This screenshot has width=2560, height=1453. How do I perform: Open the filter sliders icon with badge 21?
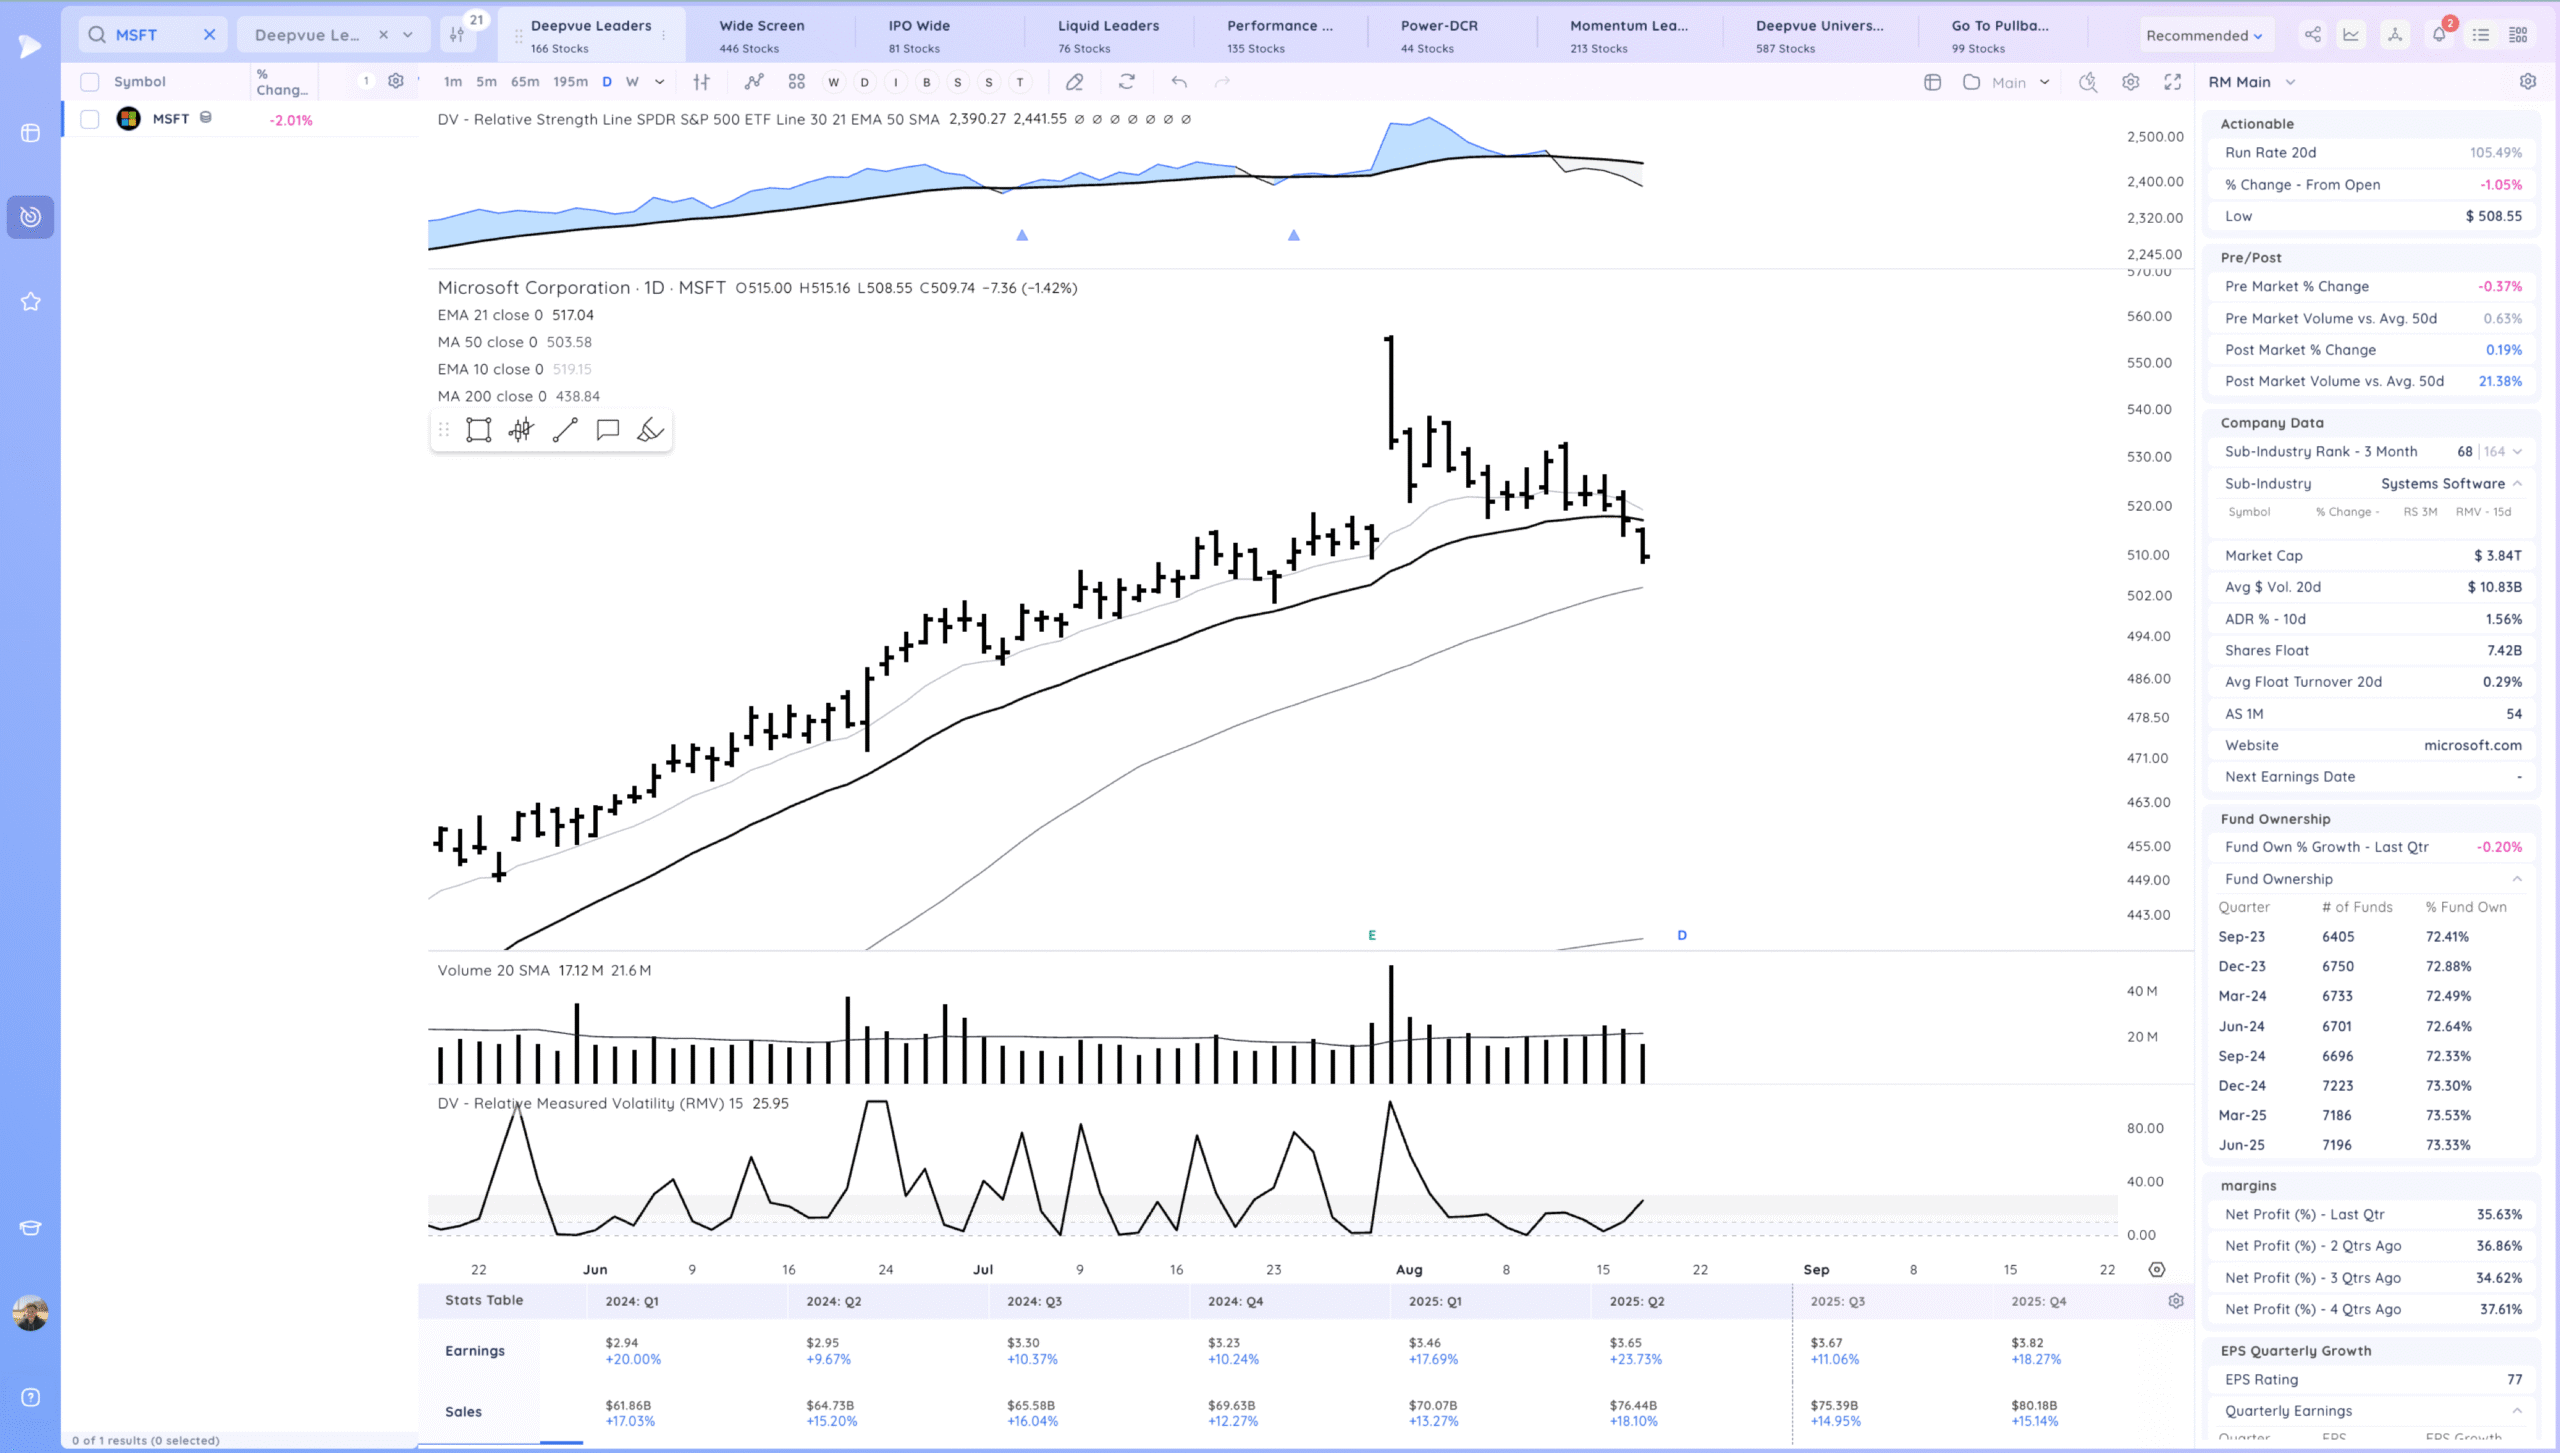coord(457,35)
